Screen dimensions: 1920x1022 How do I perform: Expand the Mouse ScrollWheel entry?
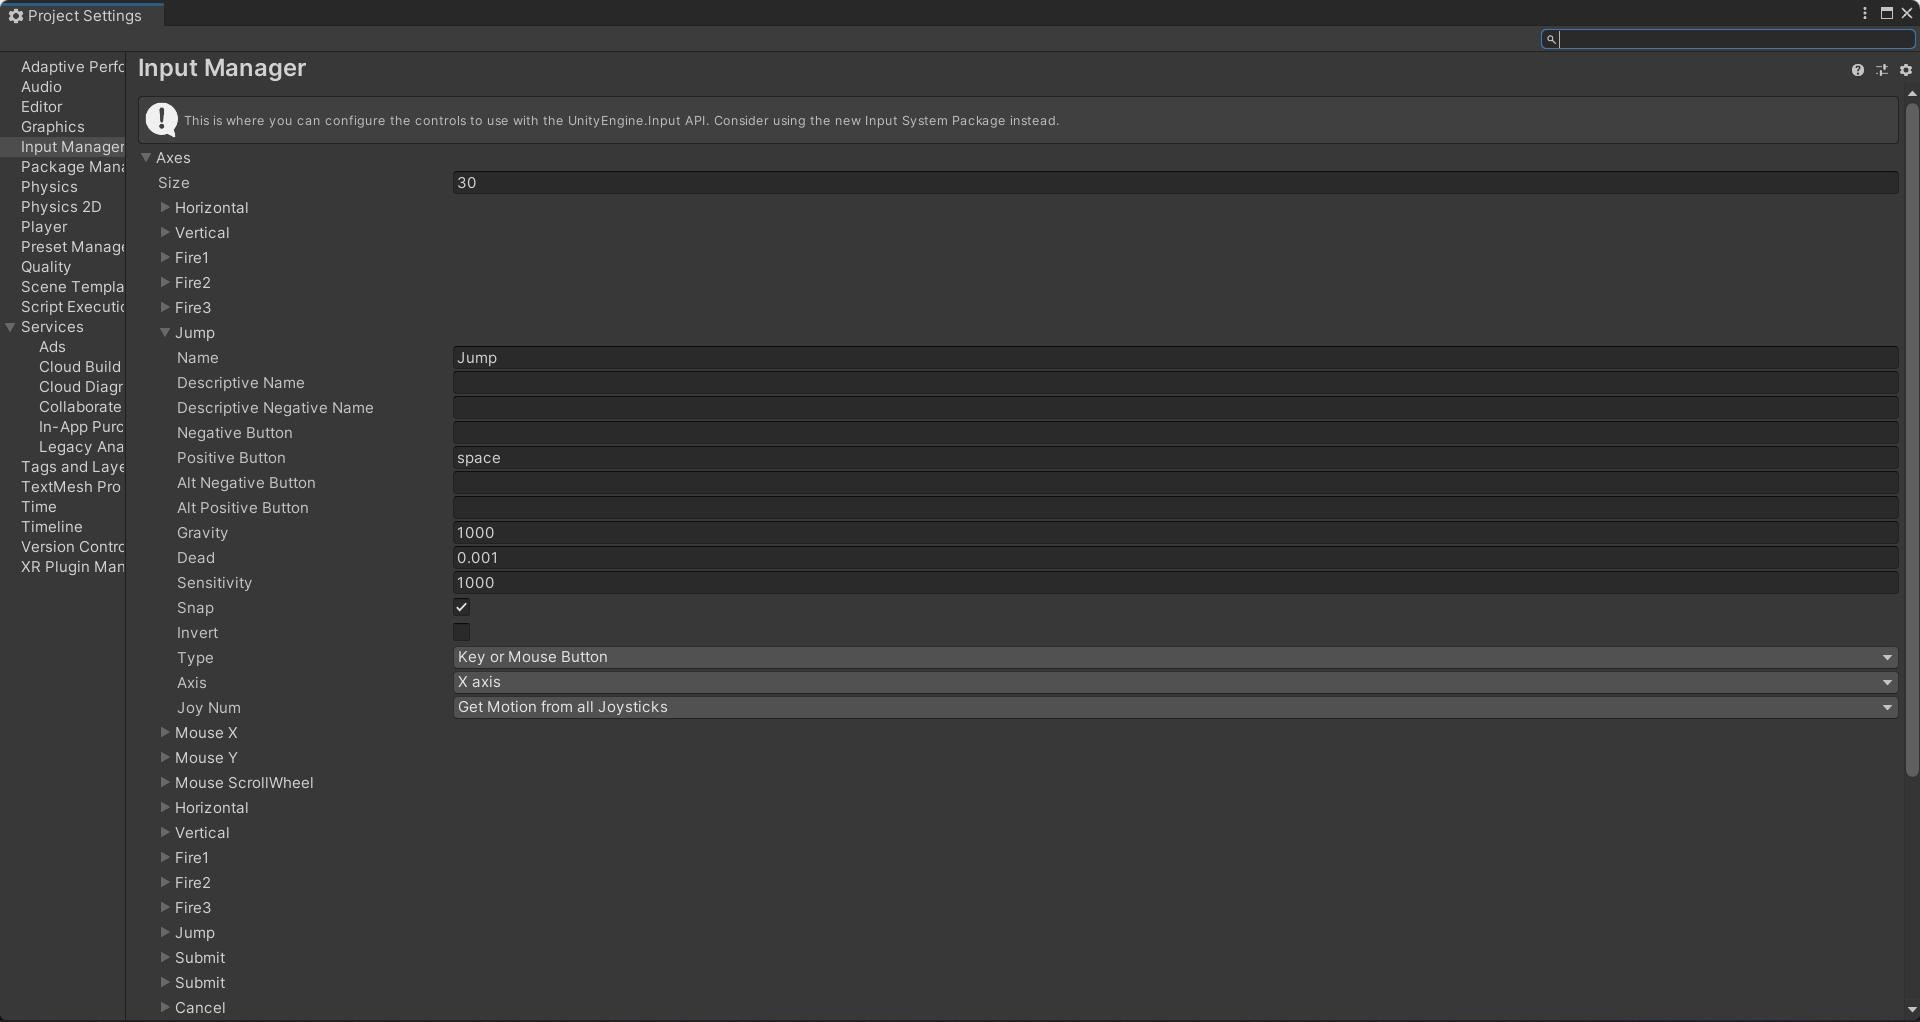tap(165, 783)
